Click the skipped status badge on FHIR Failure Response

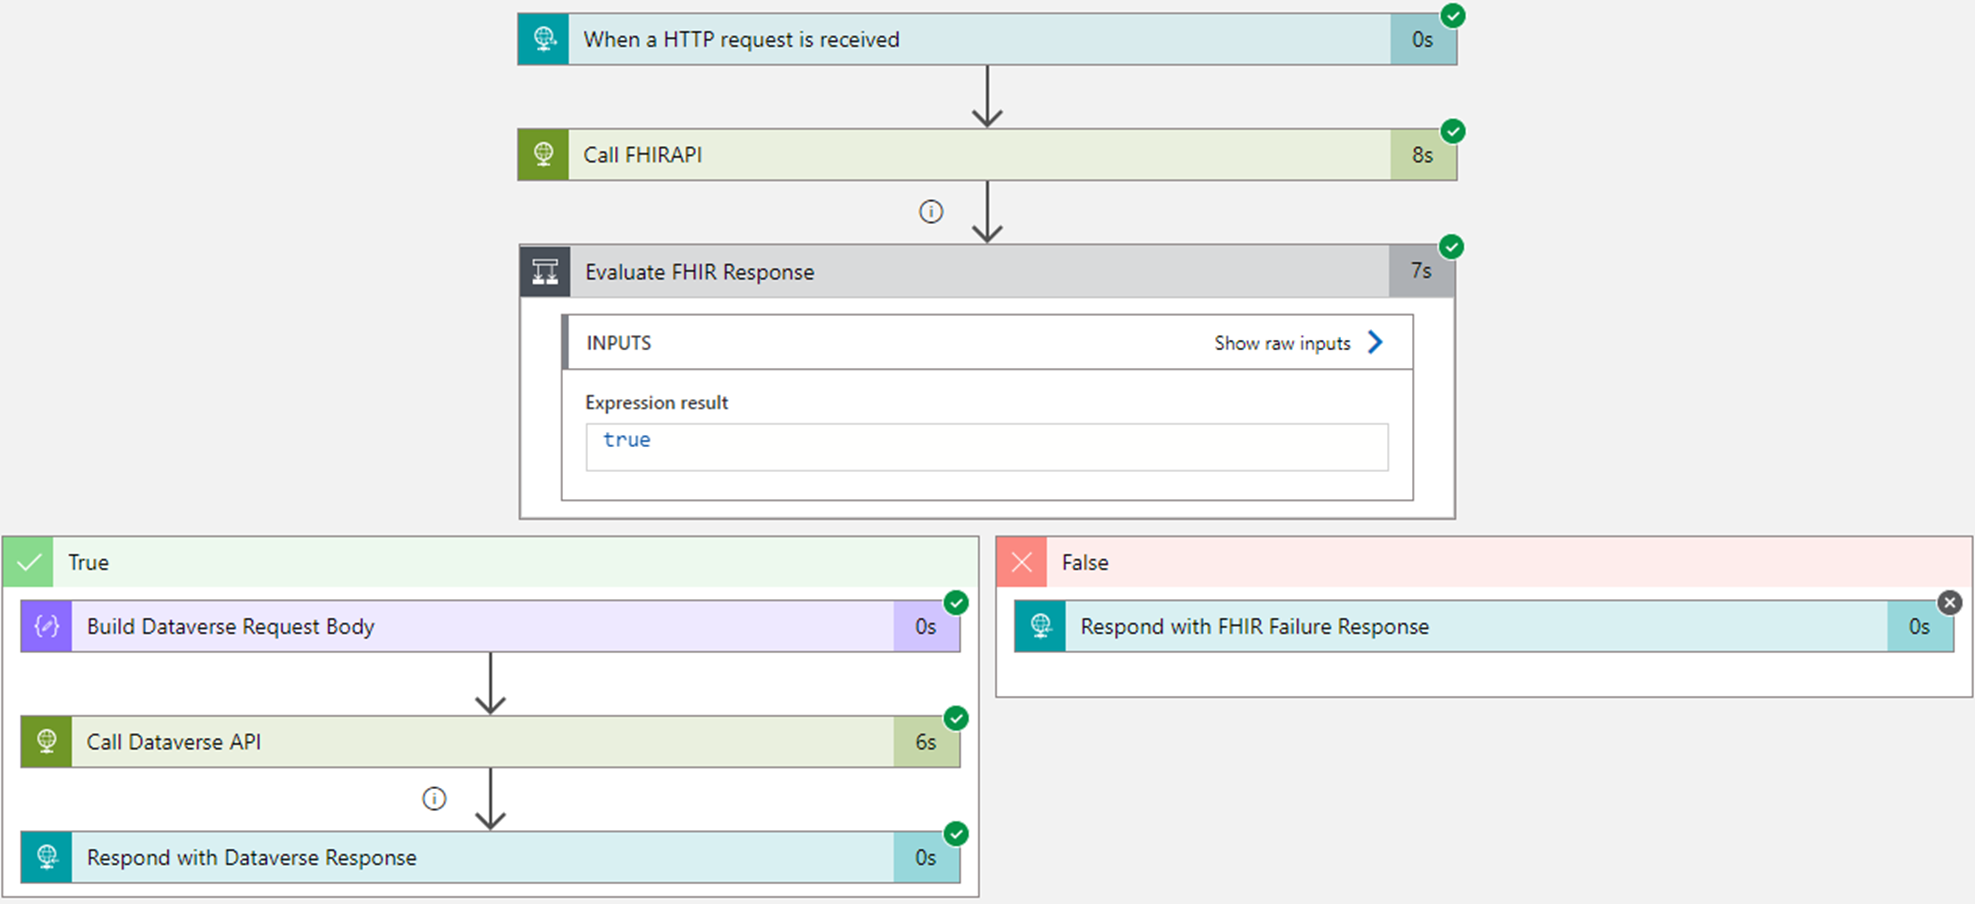click(1949, 602)
